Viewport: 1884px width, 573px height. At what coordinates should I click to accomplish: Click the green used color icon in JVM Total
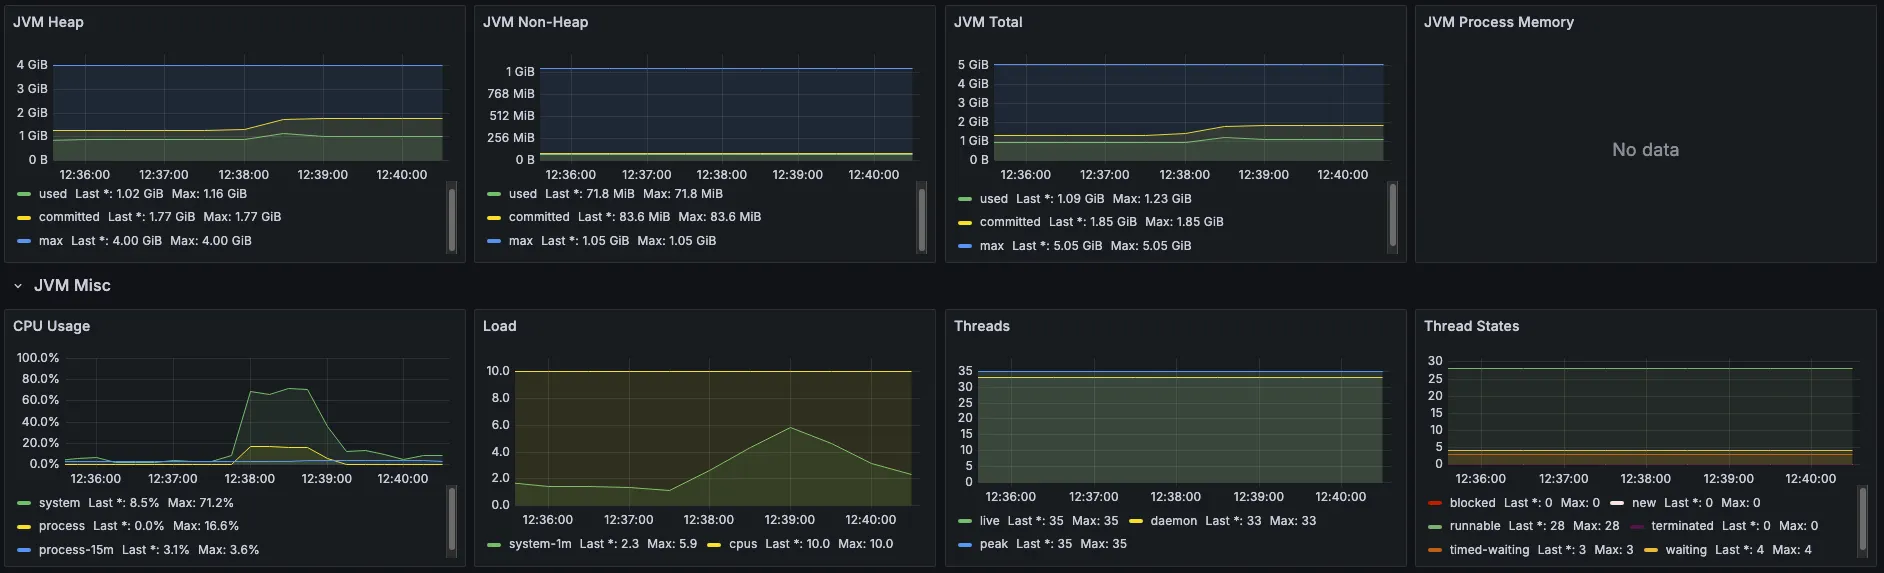click(964, 199)
